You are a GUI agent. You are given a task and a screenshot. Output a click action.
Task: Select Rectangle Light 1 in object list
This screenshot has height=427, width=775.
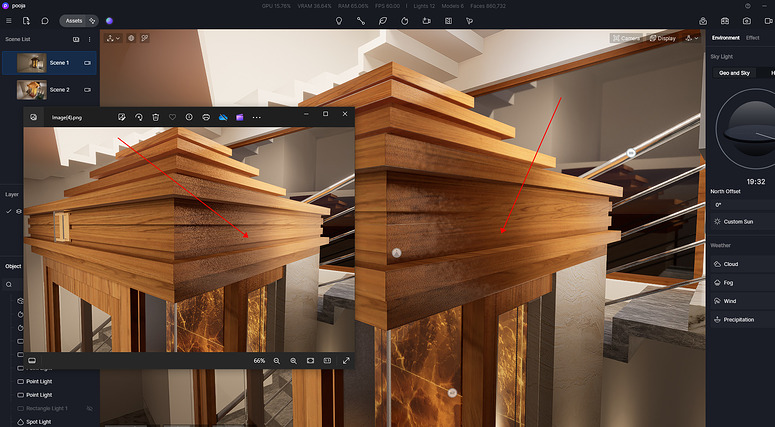46,408
